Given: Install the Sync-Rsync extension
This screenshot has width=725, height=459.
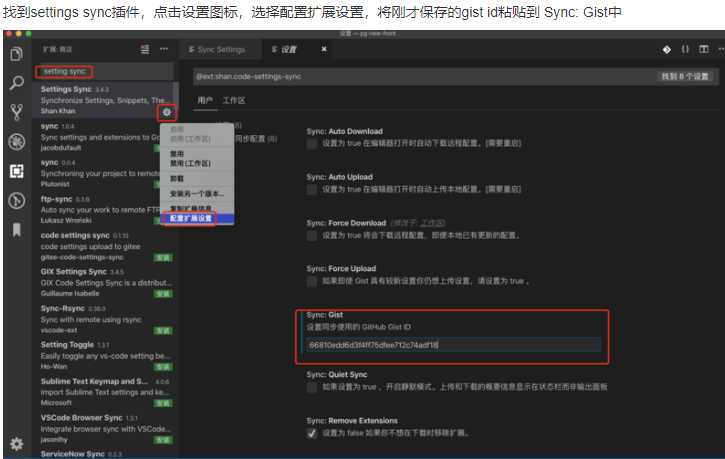Looking at the screenshot, I should click(x=163, y=330).
